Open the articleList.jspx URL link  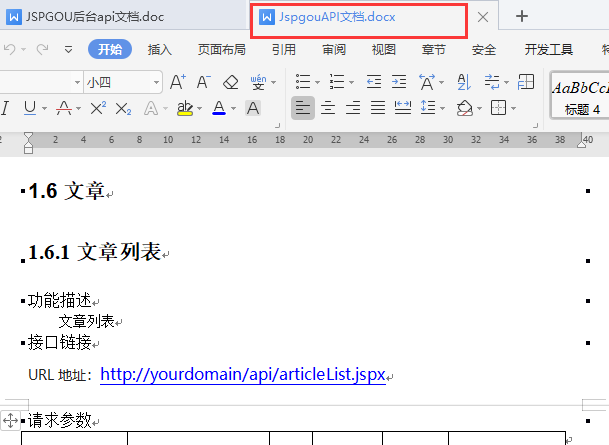coord(243,374)
